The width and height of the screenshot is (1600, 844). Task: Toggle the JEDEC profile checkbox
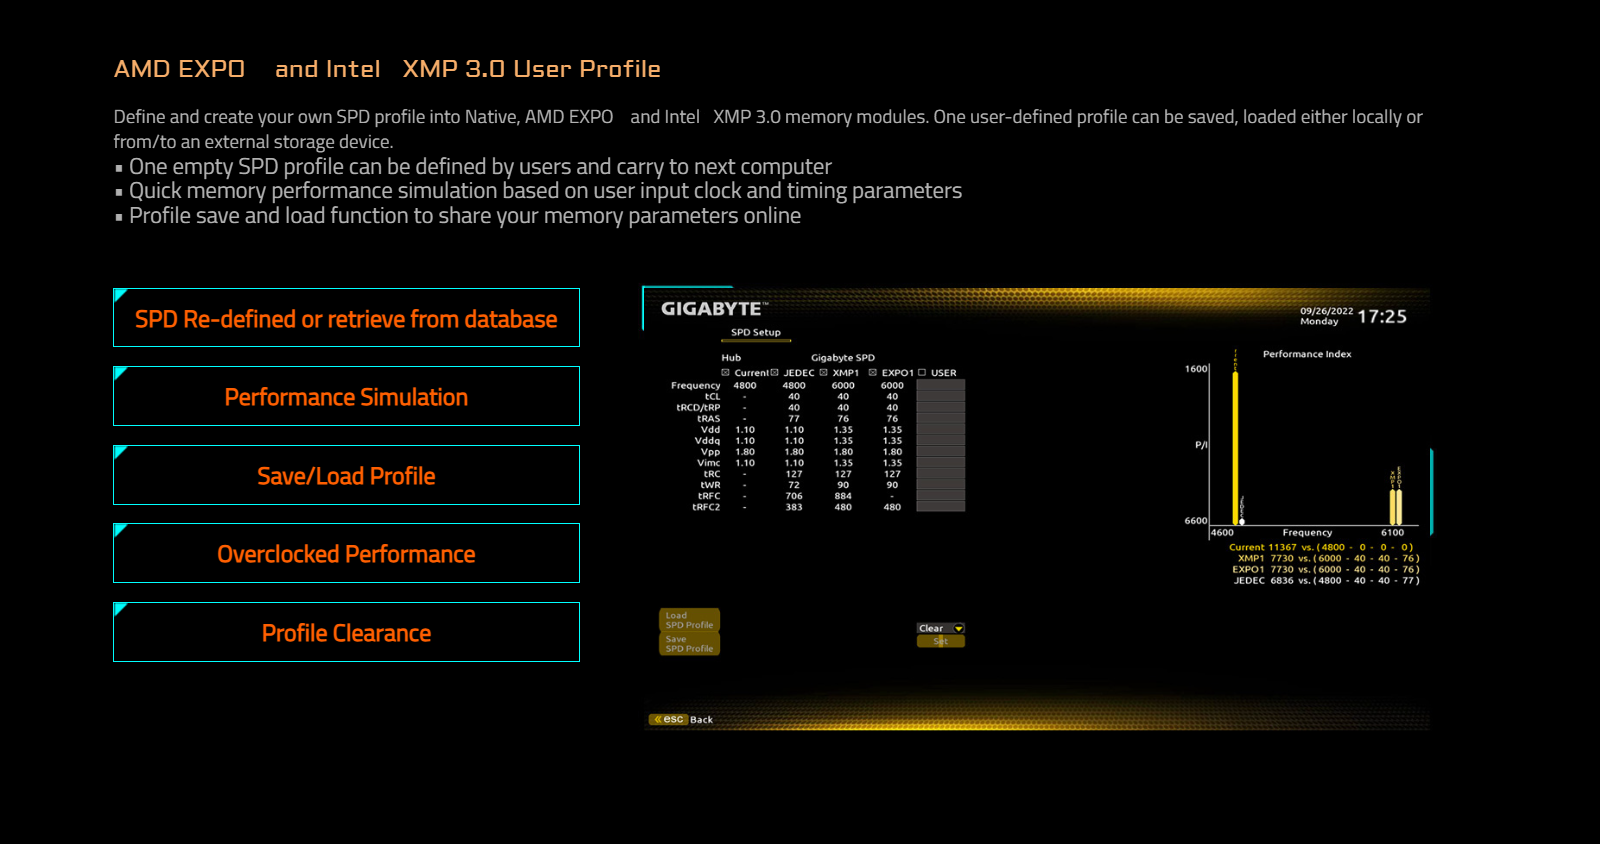pyautogui.click(x=774, y=372)
